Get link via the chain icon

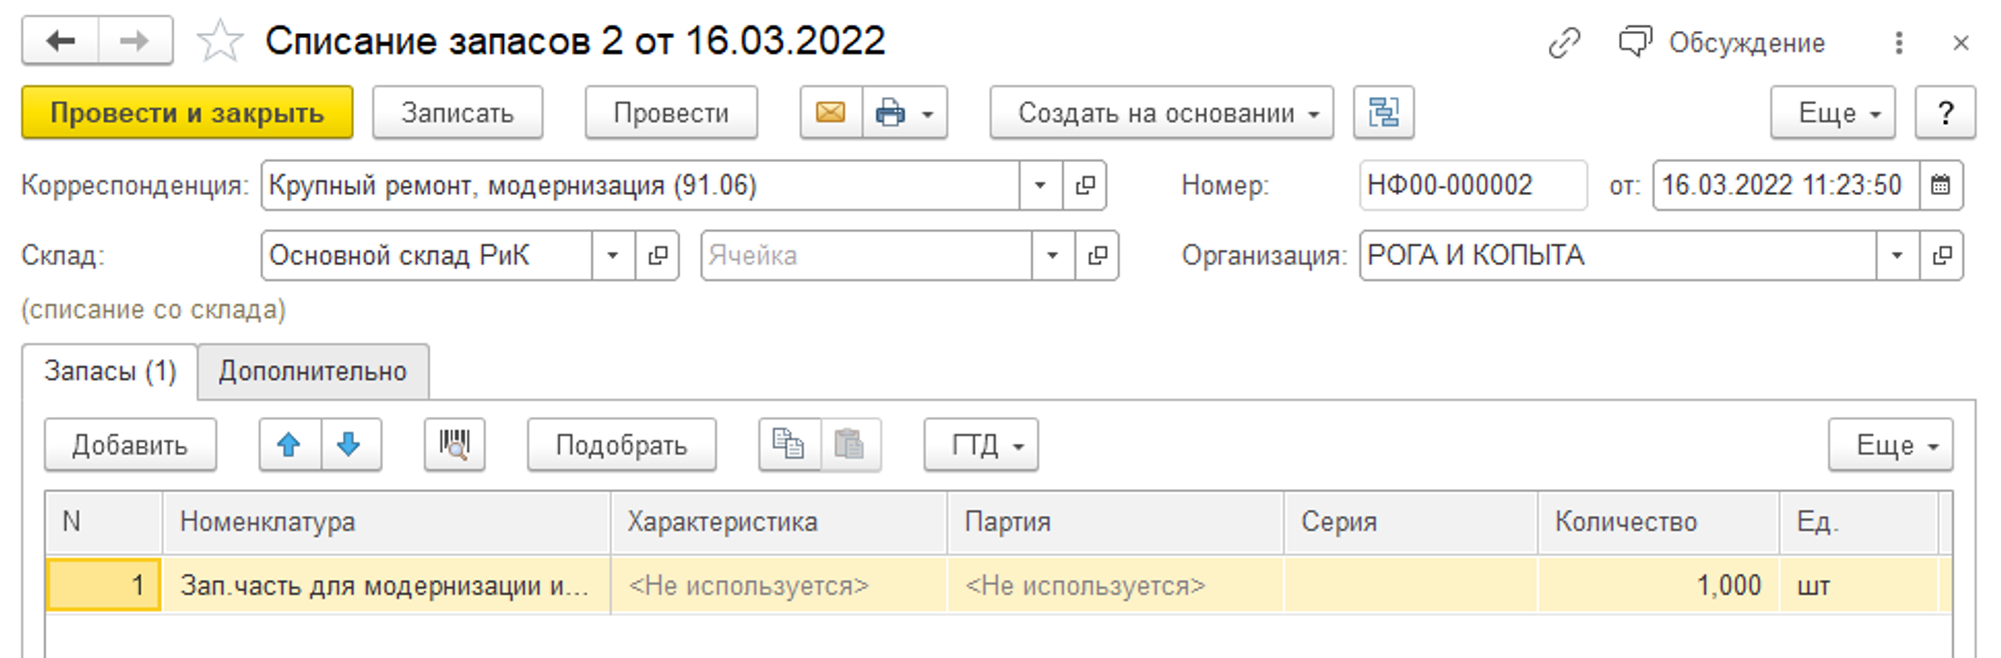pos(1564,43)
